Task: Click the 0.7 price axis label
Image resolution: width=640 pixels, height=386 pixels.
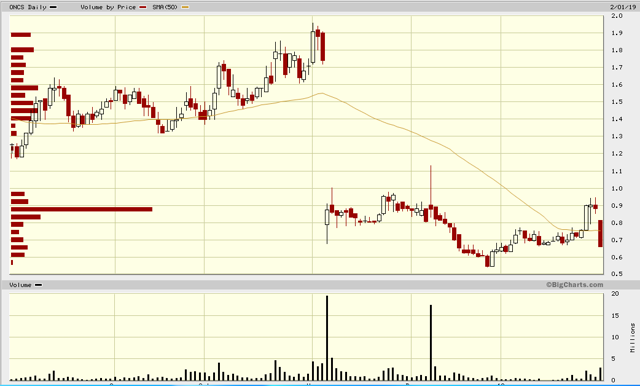Action: [x=617, y=240]
